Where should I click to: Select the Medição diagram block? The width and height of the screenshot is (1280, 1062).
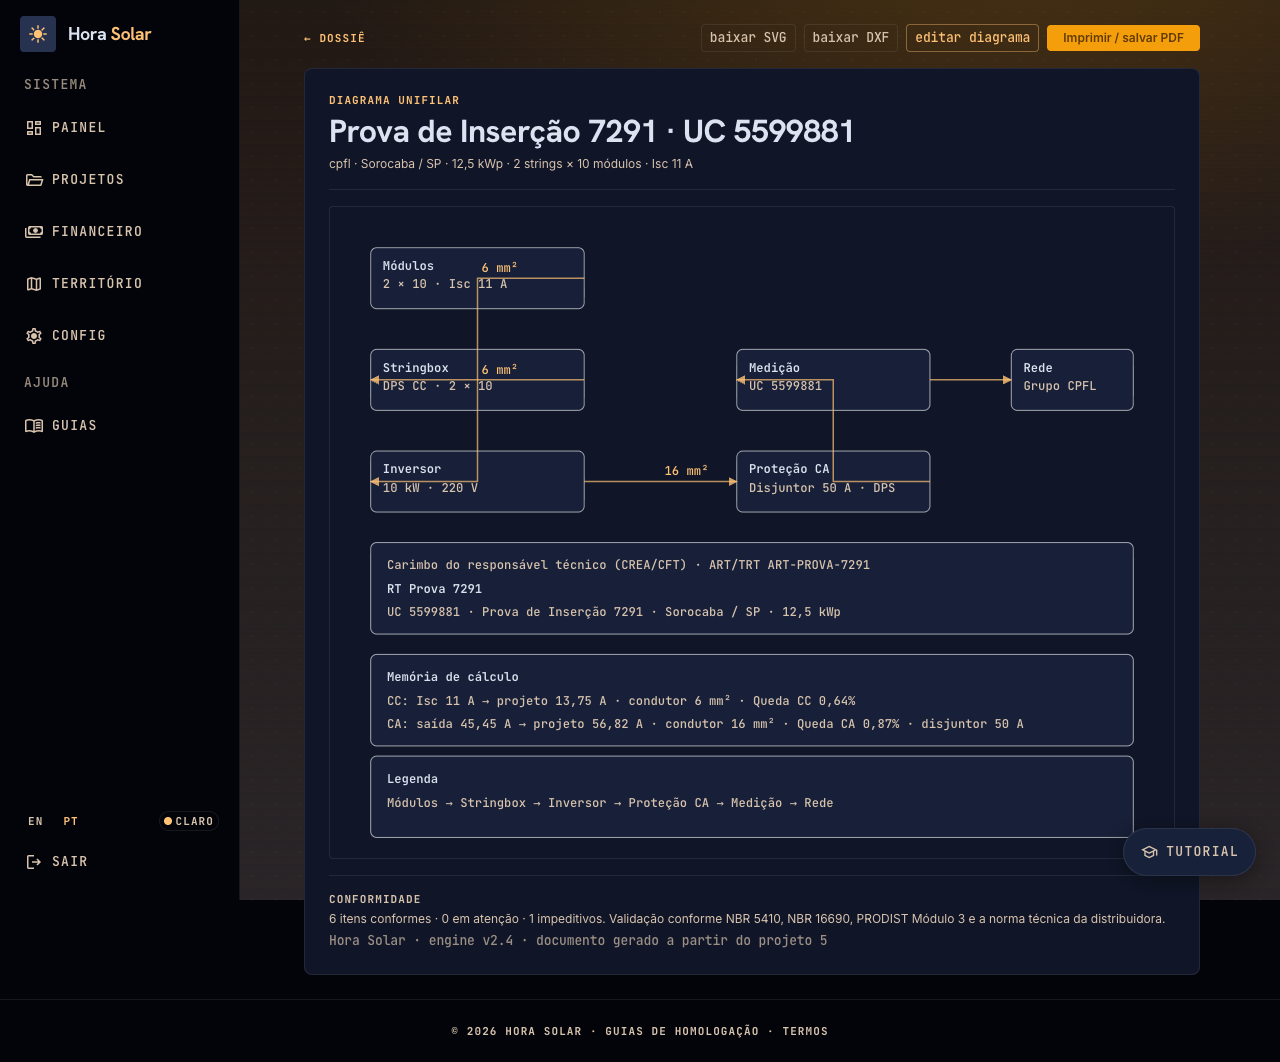click(x=833, y=380)
